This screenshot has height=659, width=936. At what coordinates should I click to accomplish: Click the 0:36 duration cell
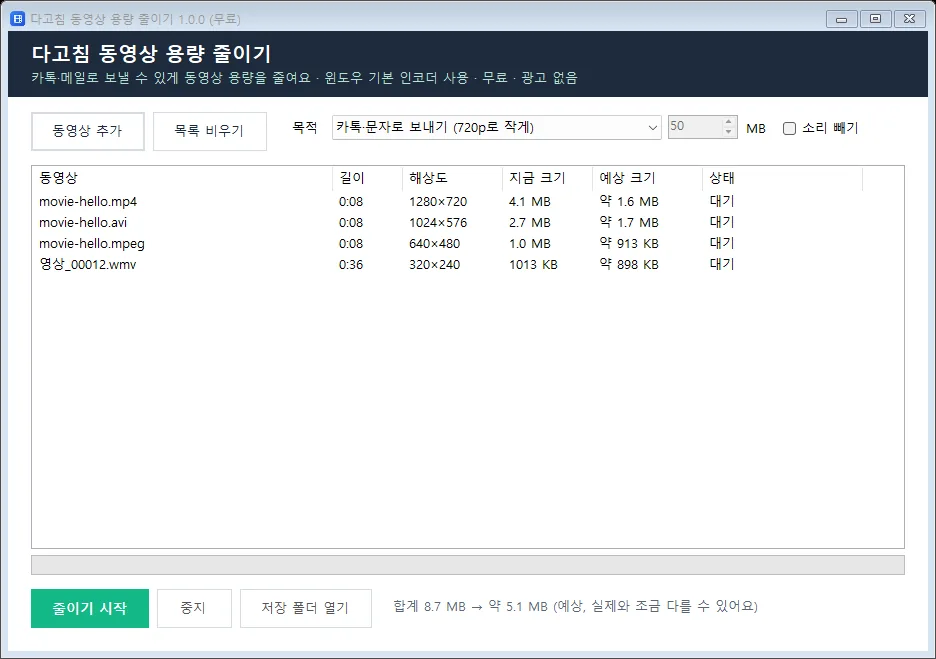(351, 264)
